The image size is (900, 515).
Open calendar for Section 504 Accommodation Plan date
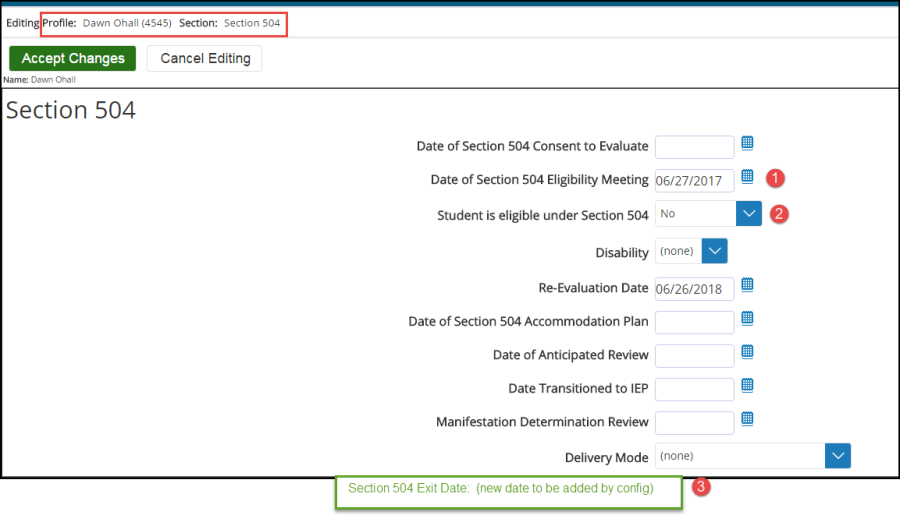(x=747, y=319)
